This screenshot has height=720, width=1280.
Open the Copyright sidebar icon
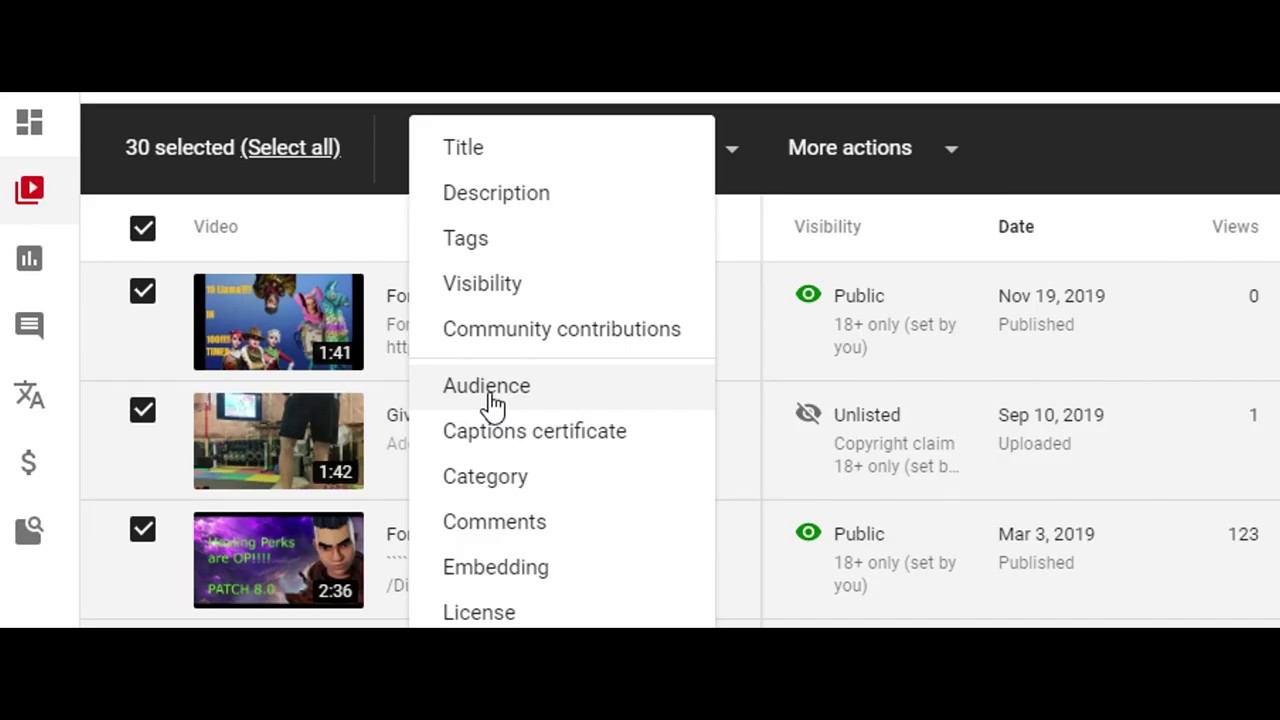click(x=30, y=530)
